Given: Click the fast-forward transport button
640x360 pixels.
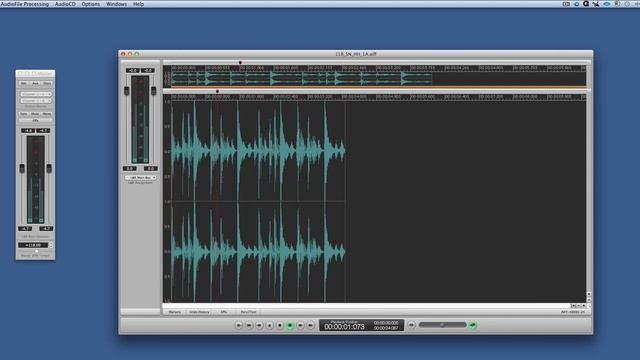Looking at the screenshot, I should point(300,325).
